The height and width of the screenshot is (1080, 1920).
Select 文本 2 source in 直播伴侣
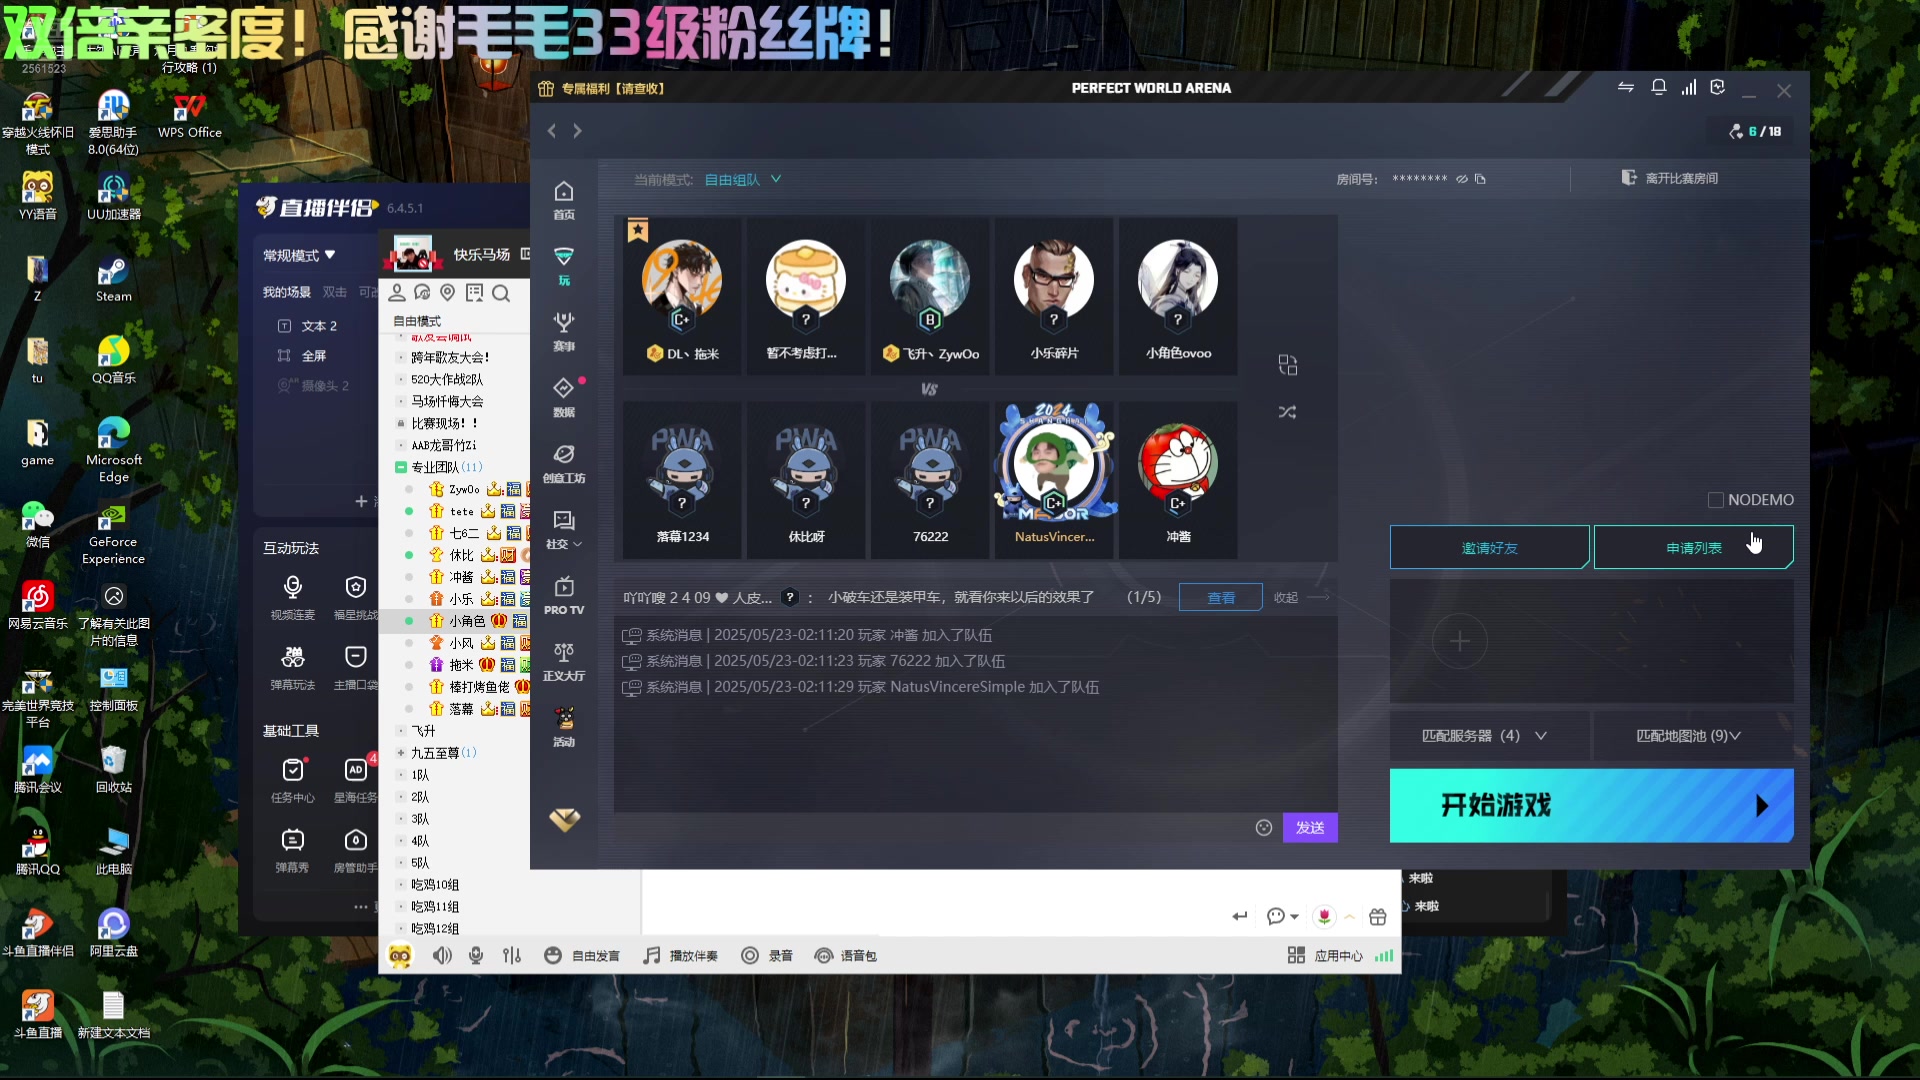click(x=319, y=326)
